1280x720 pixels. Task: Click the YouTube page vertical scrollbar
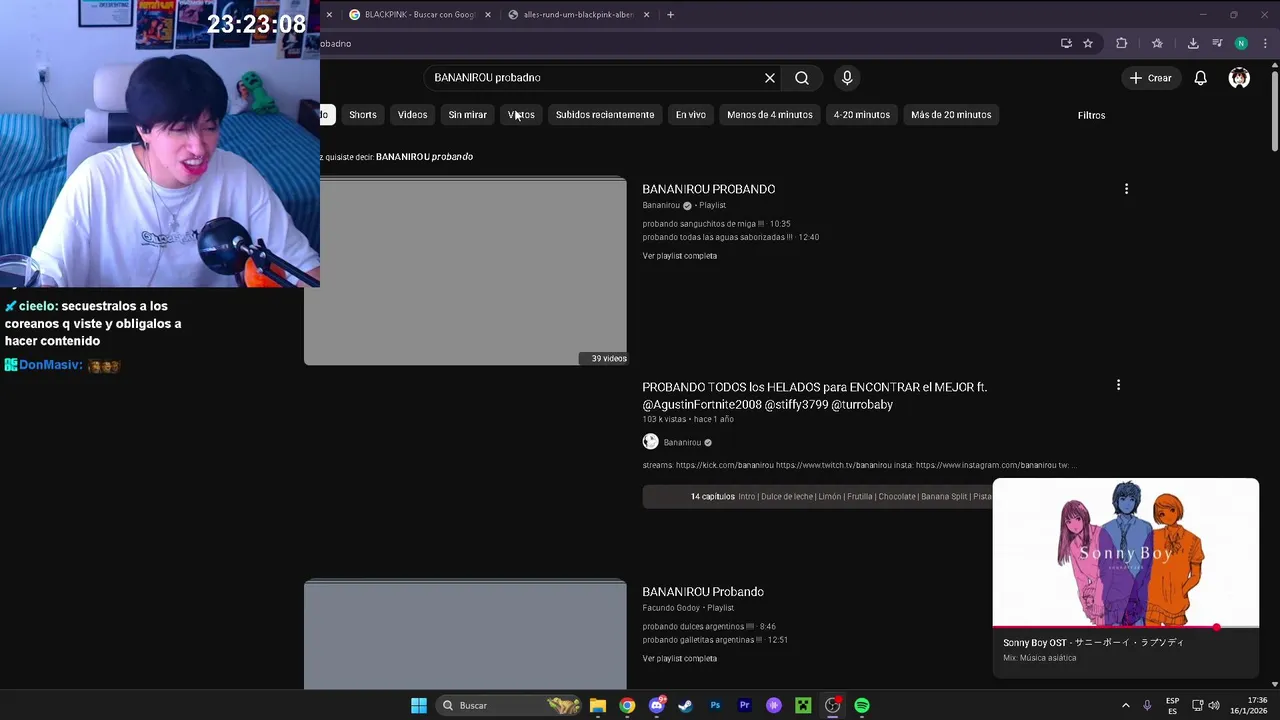(1275, 110)
